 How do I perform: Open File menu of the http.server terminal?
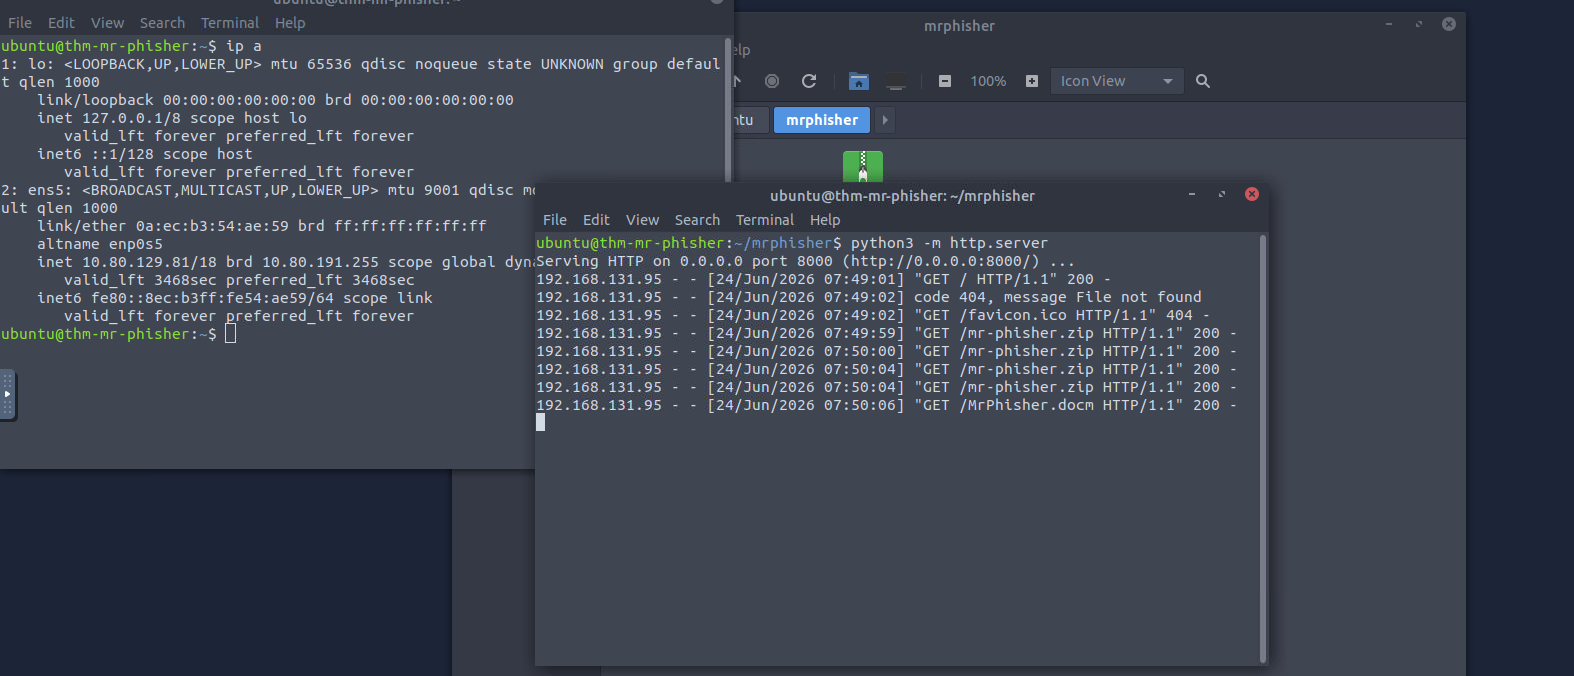click(555, 220)
